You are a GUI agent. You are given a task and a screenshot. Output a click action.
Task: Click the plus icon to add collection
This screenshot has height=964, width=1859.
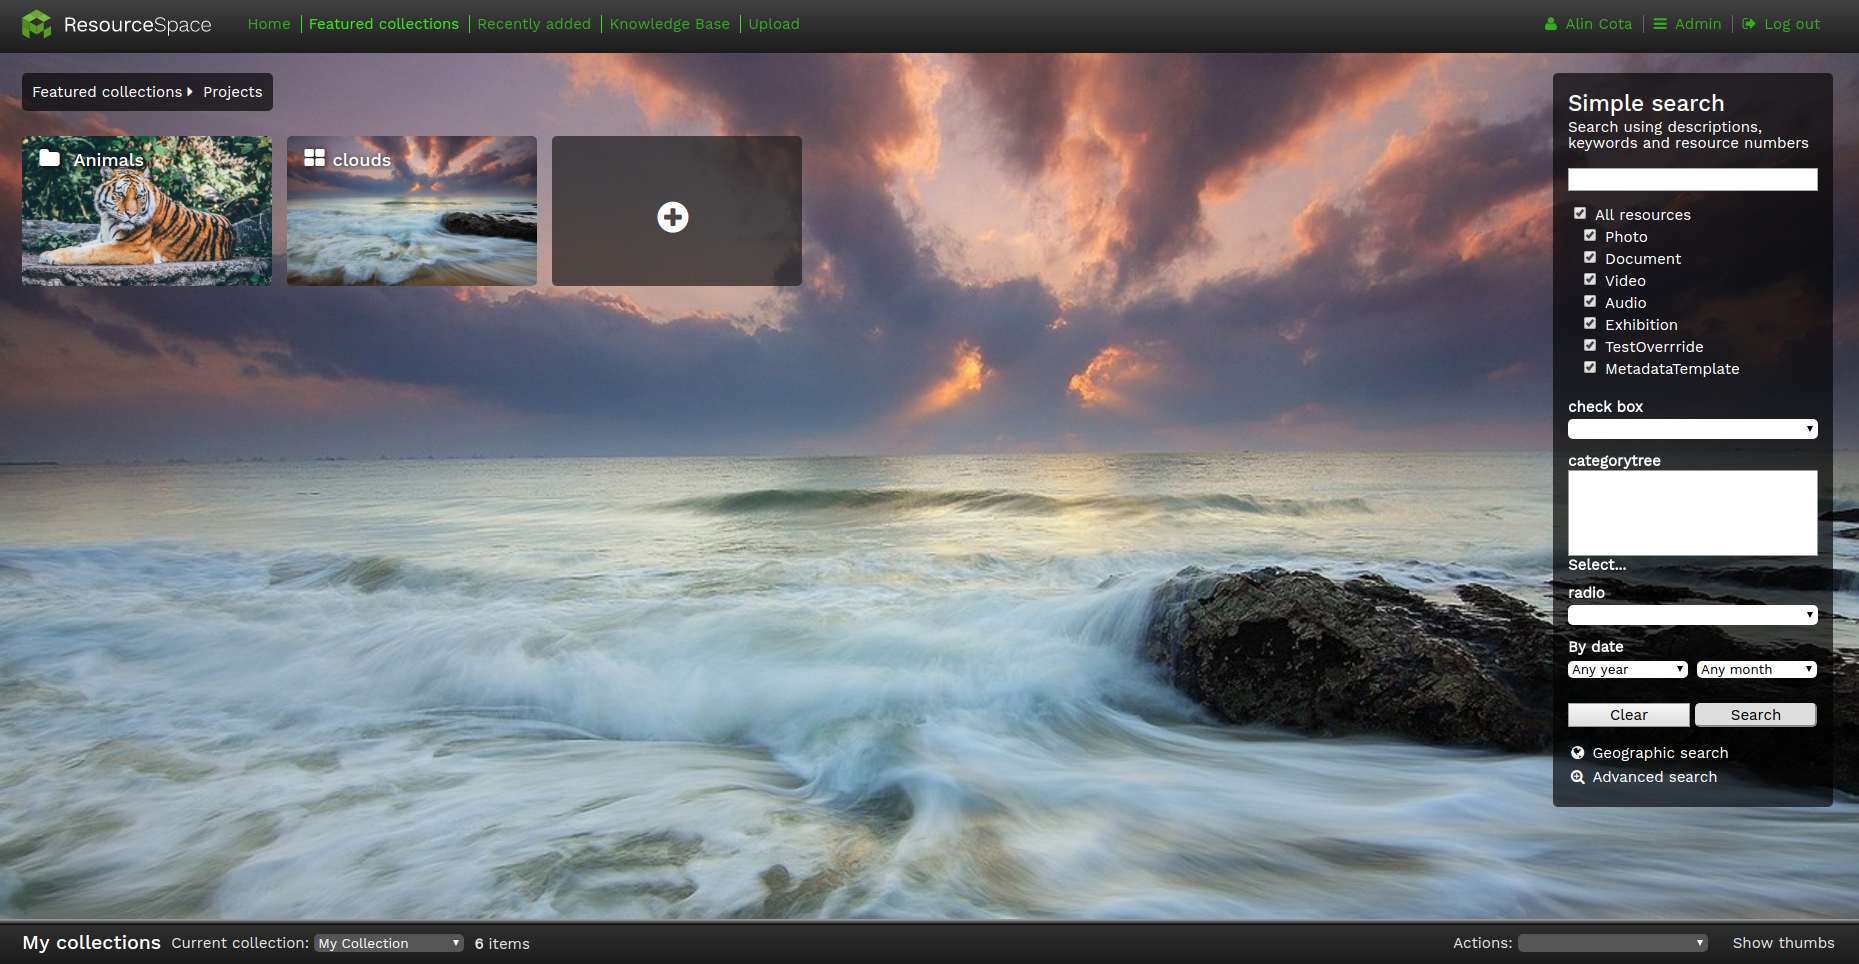673,217
